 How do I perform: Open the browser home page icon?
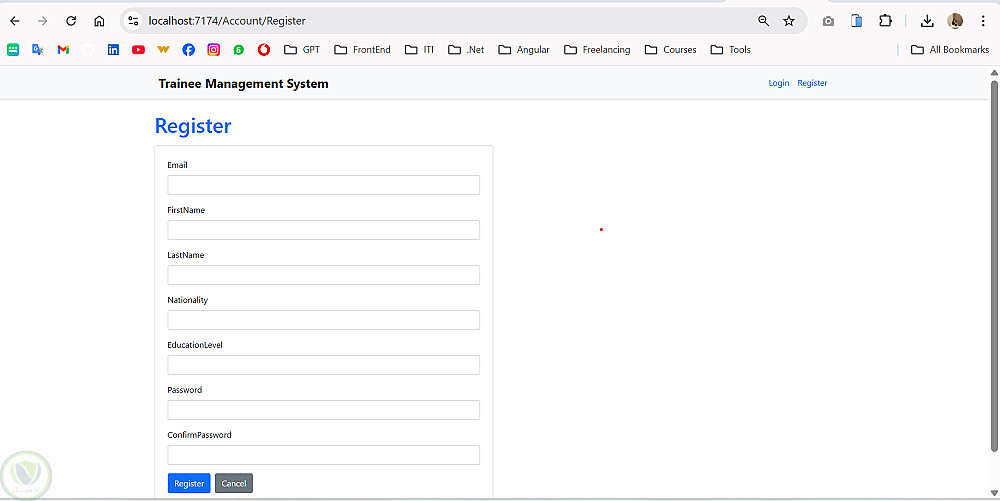click(x=99, y=21)
